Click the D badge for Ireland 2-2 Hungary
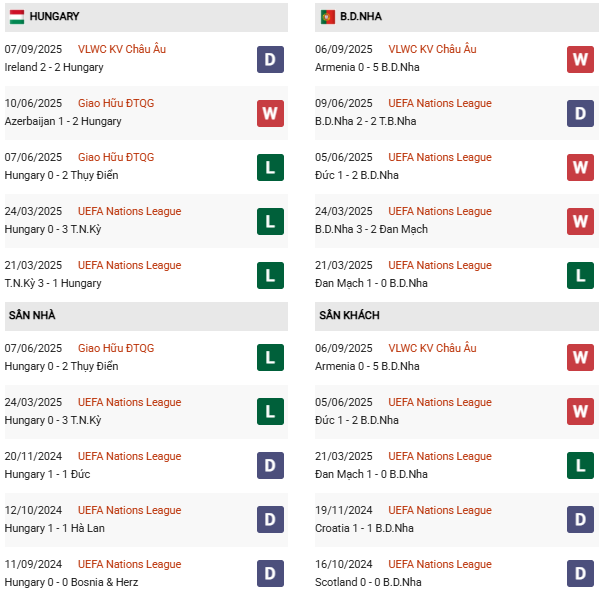The image size is (600, 594). tap(270, 59)
